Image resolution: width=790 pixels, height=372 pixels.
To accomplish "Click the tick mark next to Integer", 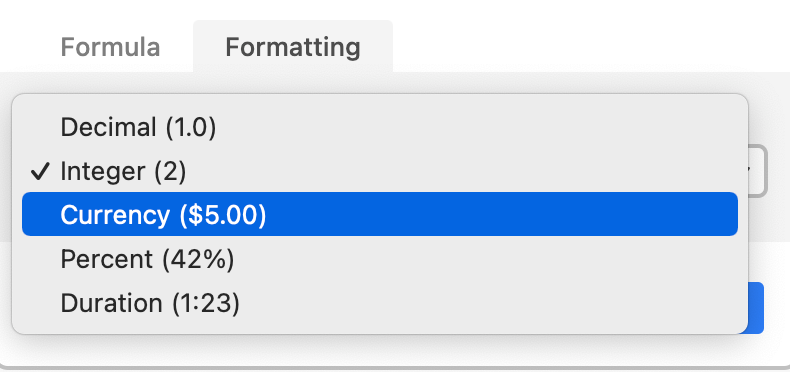I will [40, 171].
